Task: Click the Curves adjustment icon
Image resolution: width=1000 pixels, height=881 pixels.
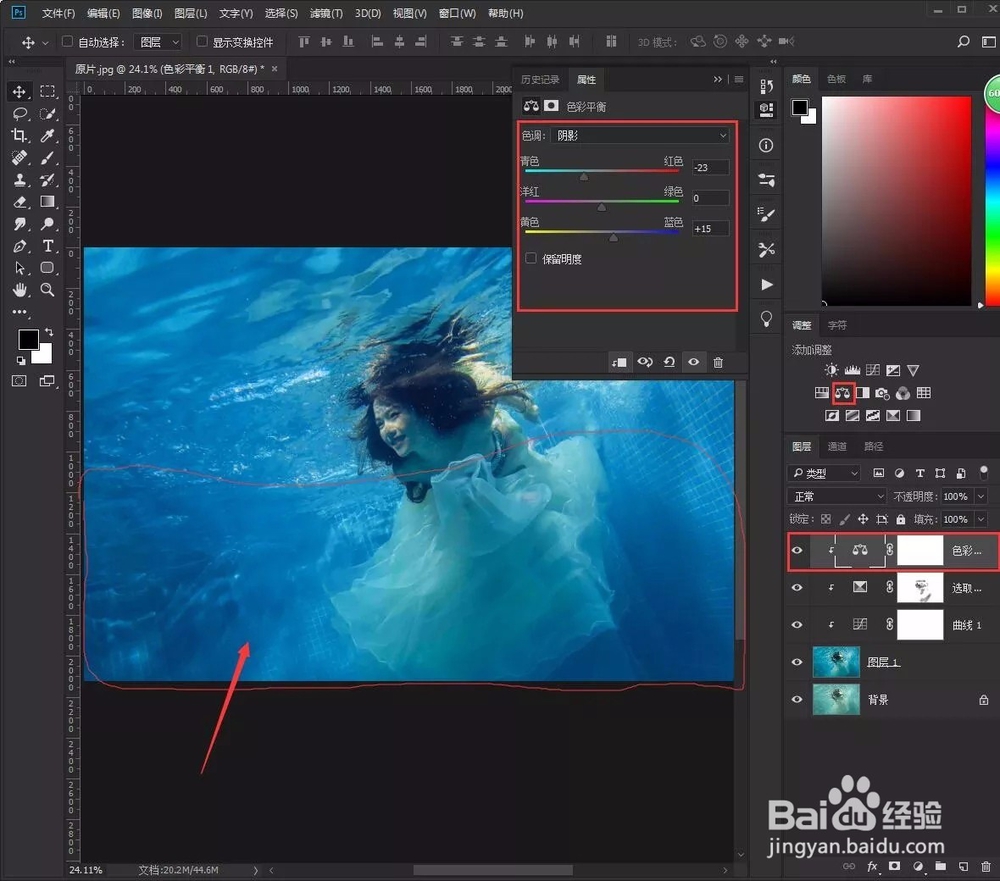Action: [x=872, y=370]
